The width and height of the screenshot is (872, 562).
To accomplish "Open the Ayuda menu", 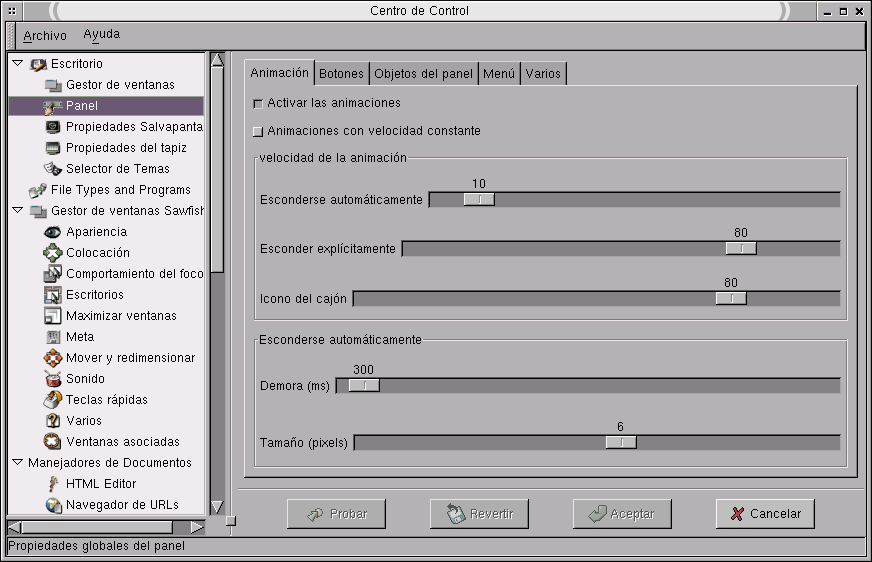I will [x=101, y=35].
